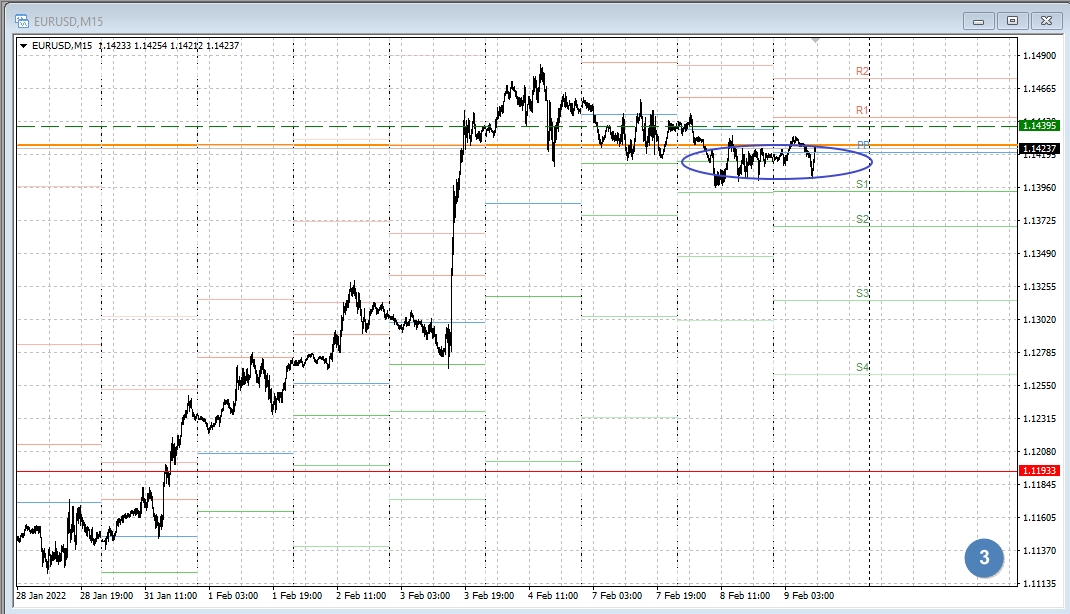
Task: Click the EURUSD chart window icon
Action: click(x=21, y=21)
